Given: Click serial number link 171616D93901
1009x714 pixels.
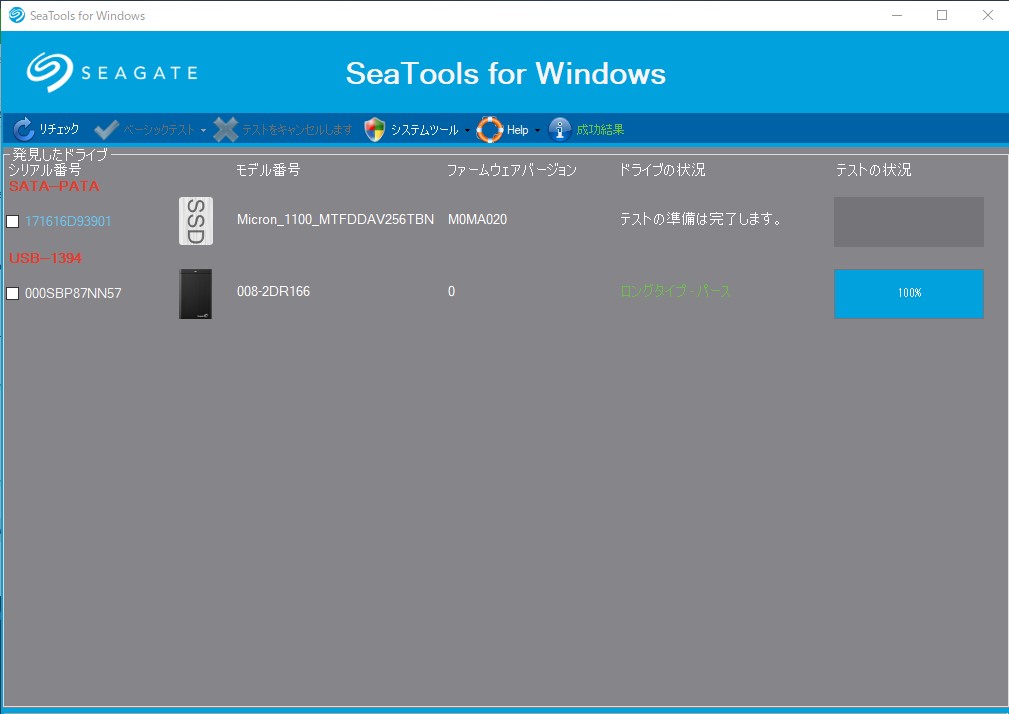Looking at the screenshot, I should [x=68, y=221].
